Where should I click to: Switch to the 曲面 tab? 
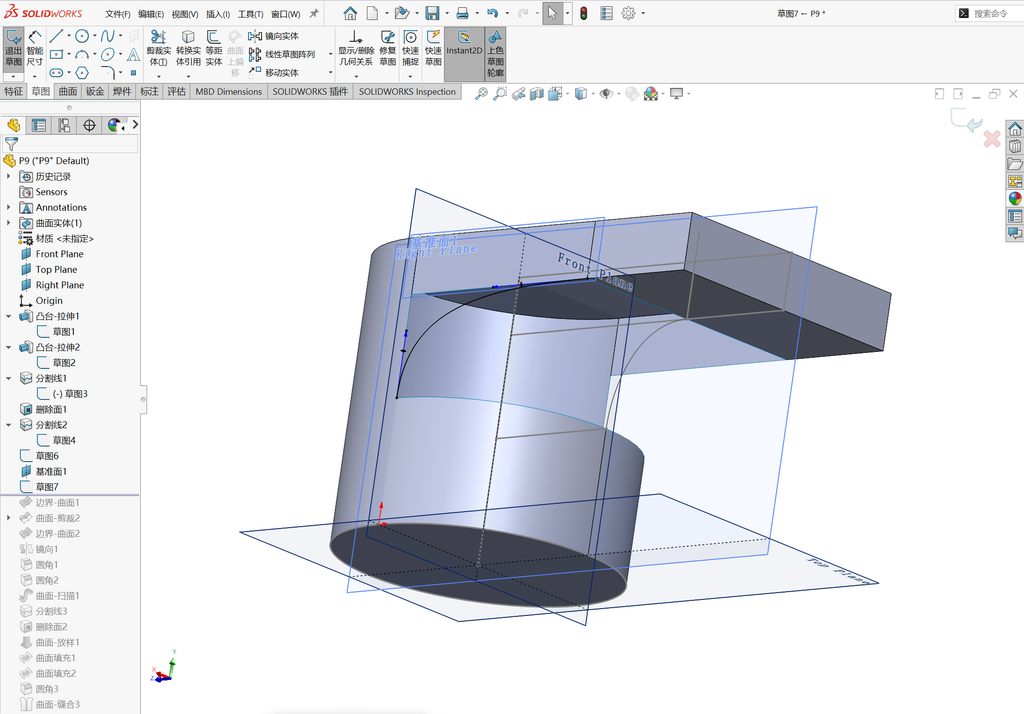coord(68,91)
